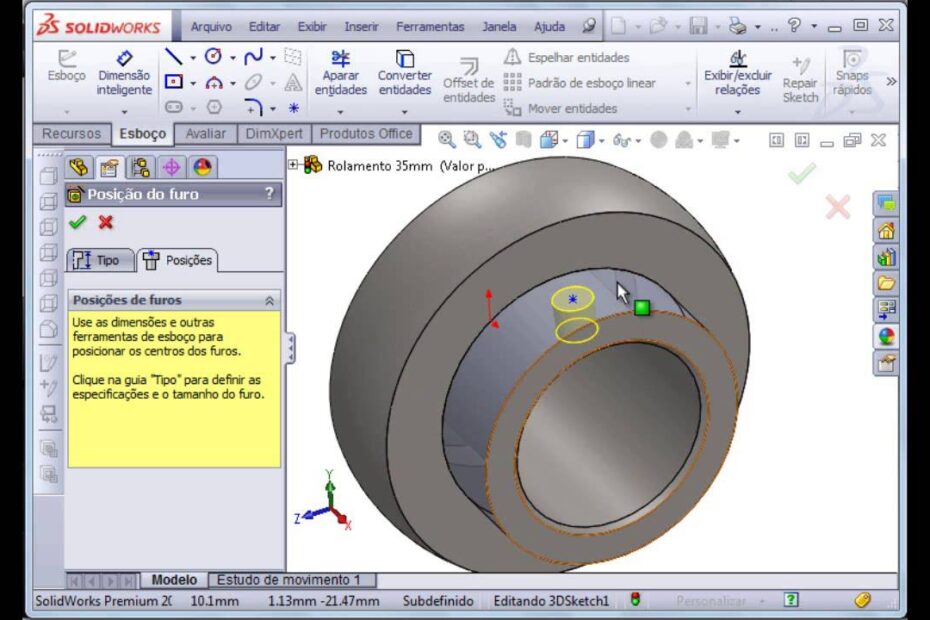This screenshot has width=930, height=620.
Task: Open the Ferramentas menu
Action: tap(430, 27)
